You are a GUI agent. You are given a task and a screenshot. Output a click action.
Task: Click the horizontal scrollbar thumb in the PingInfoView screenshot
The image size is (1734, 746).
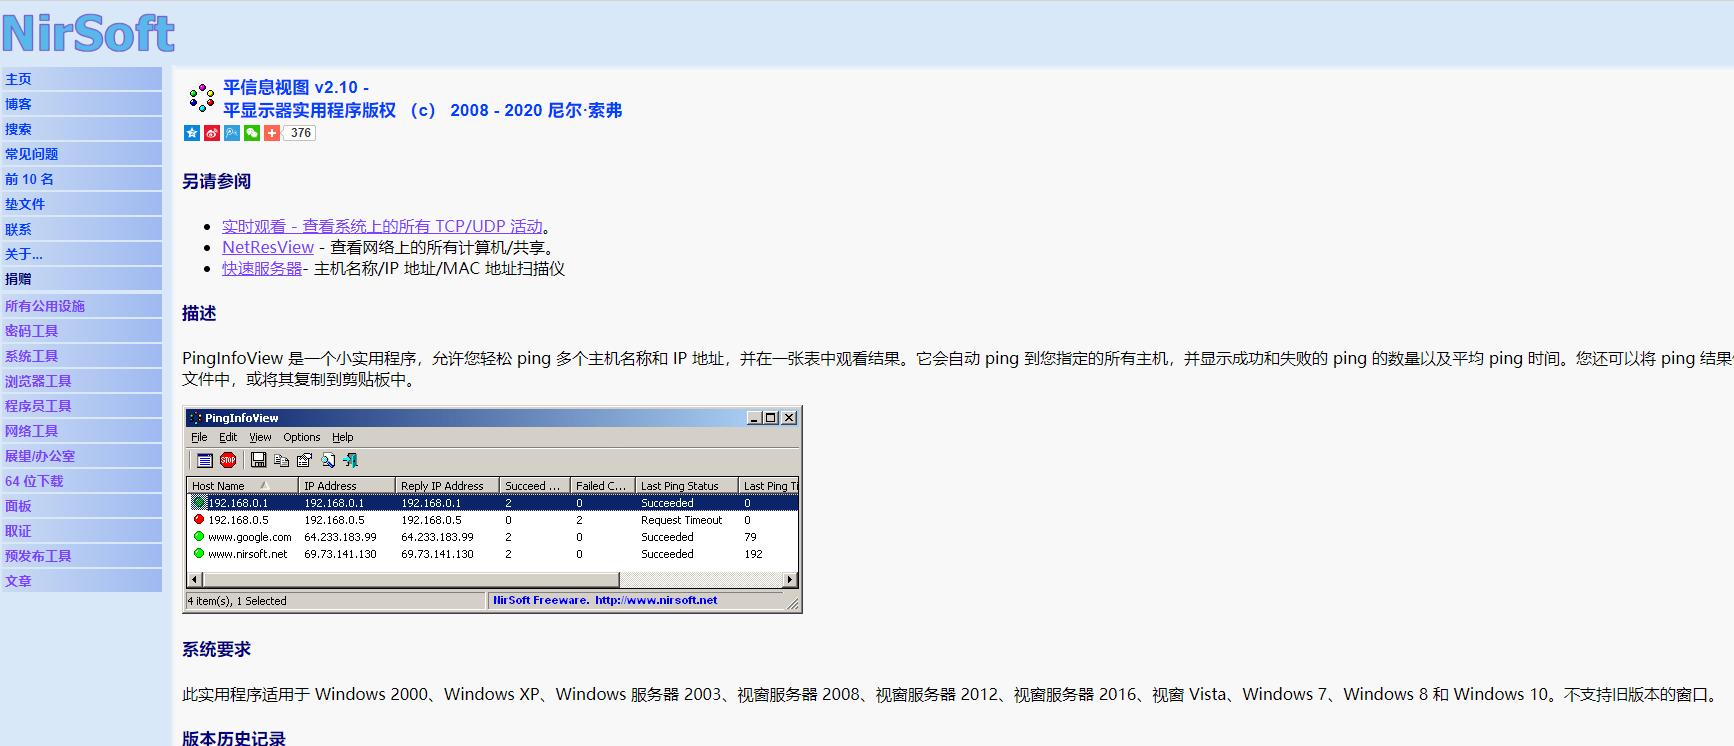pos(410,580)
